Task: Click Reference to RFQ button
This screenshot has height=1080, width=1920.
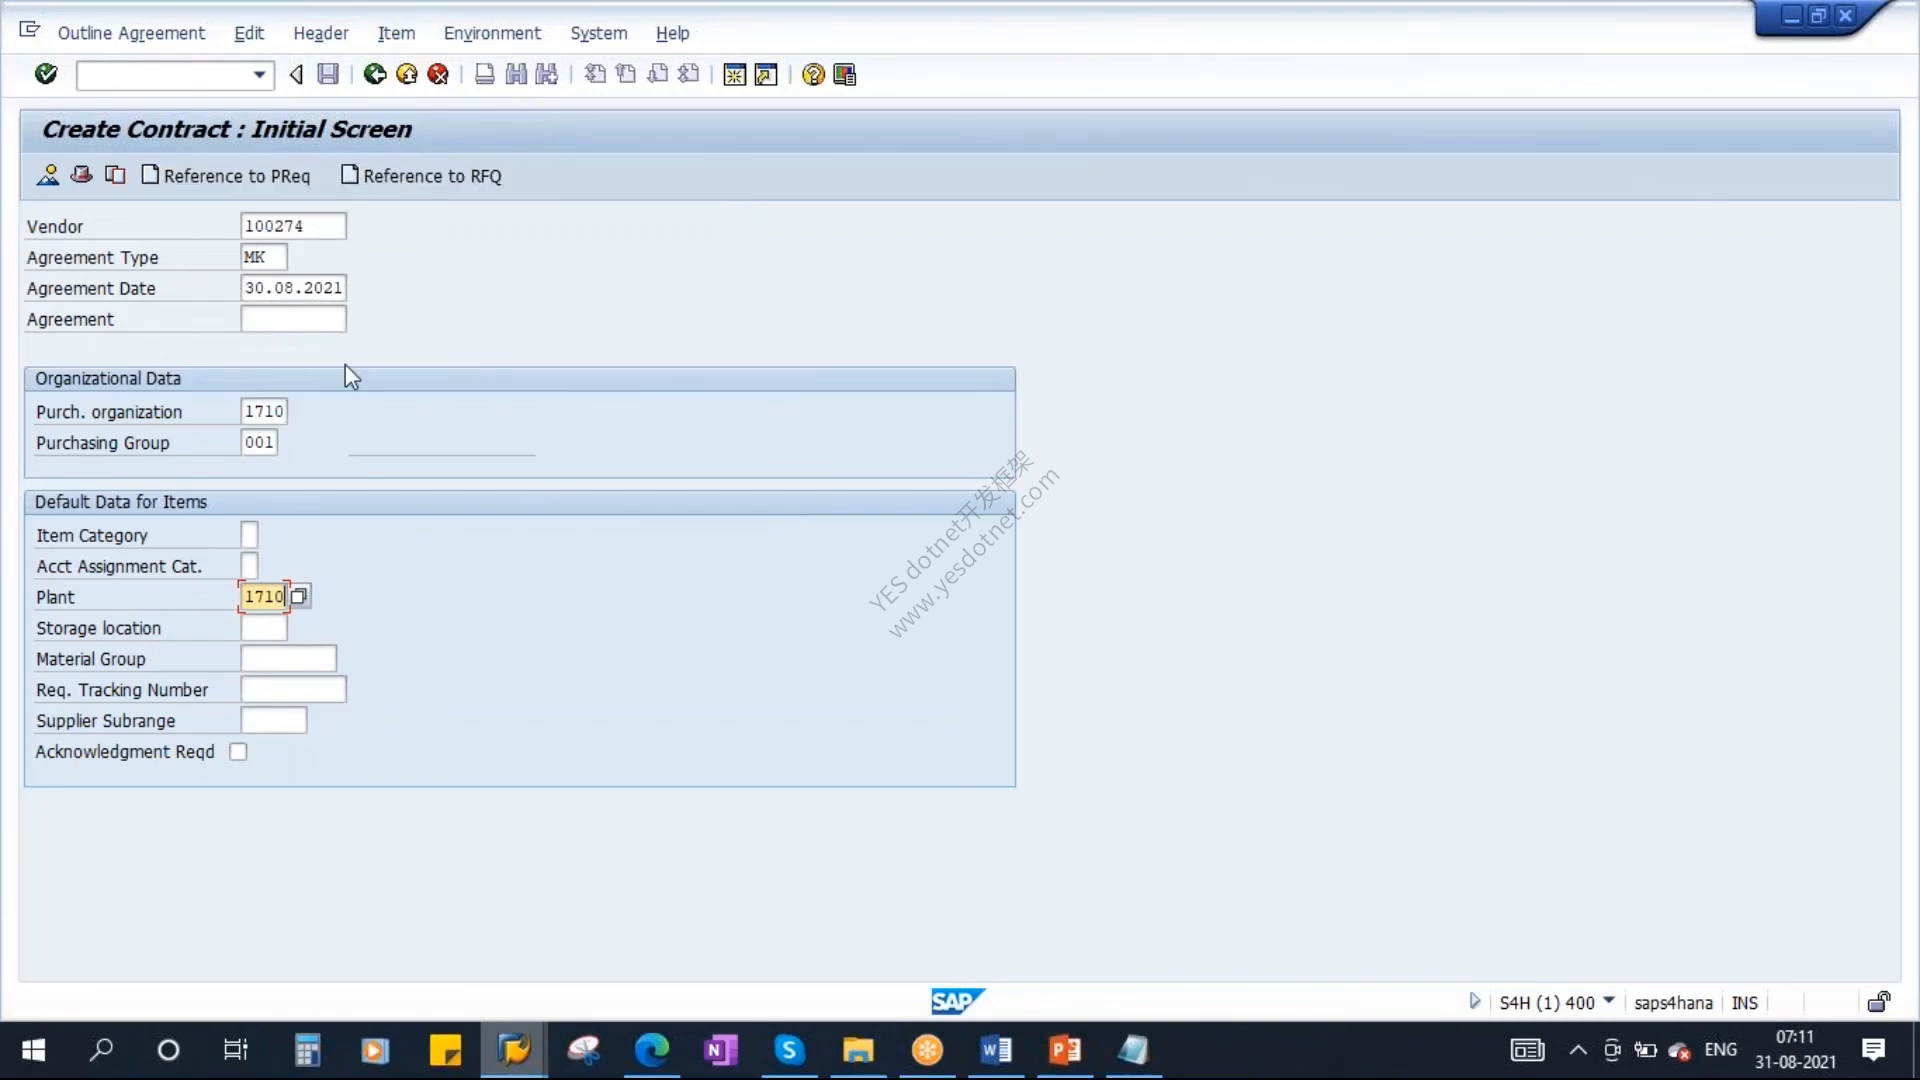Action: [x=421, y=176]
